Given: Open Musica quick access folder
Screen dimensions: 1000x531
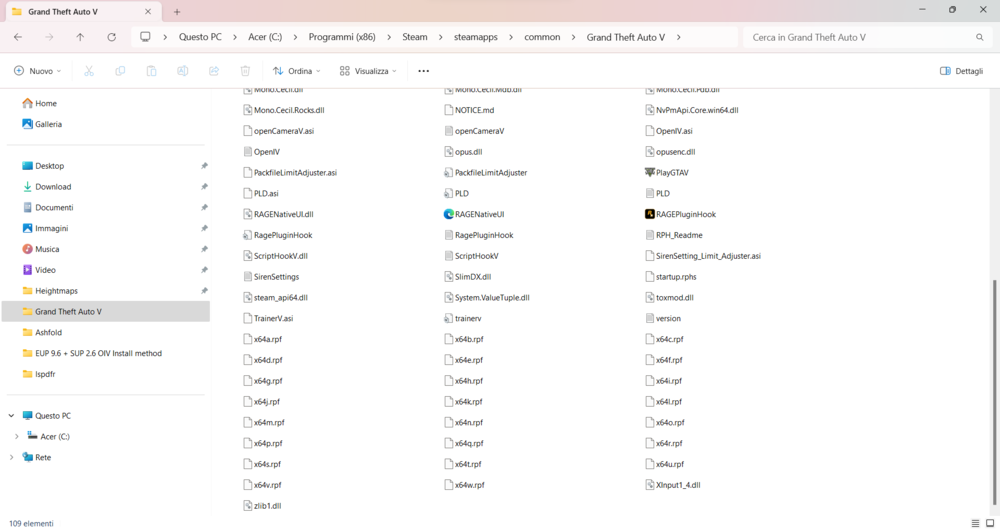Looking at the screenshot, I should tap(41, 249).
